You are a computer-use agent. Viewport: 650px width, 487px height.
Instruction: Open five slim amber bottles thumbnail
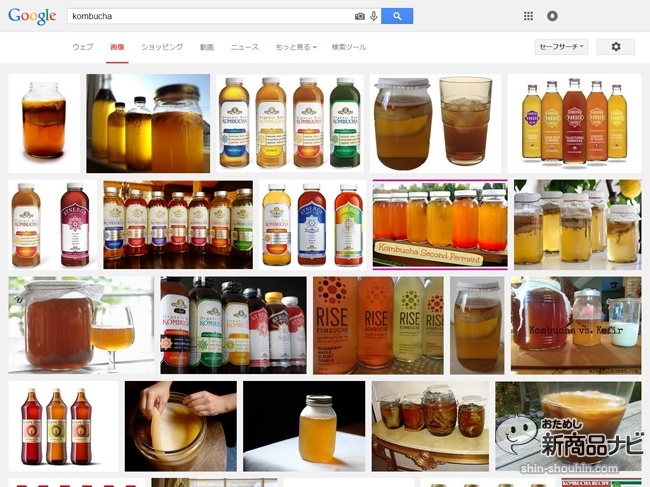[574, 124]
